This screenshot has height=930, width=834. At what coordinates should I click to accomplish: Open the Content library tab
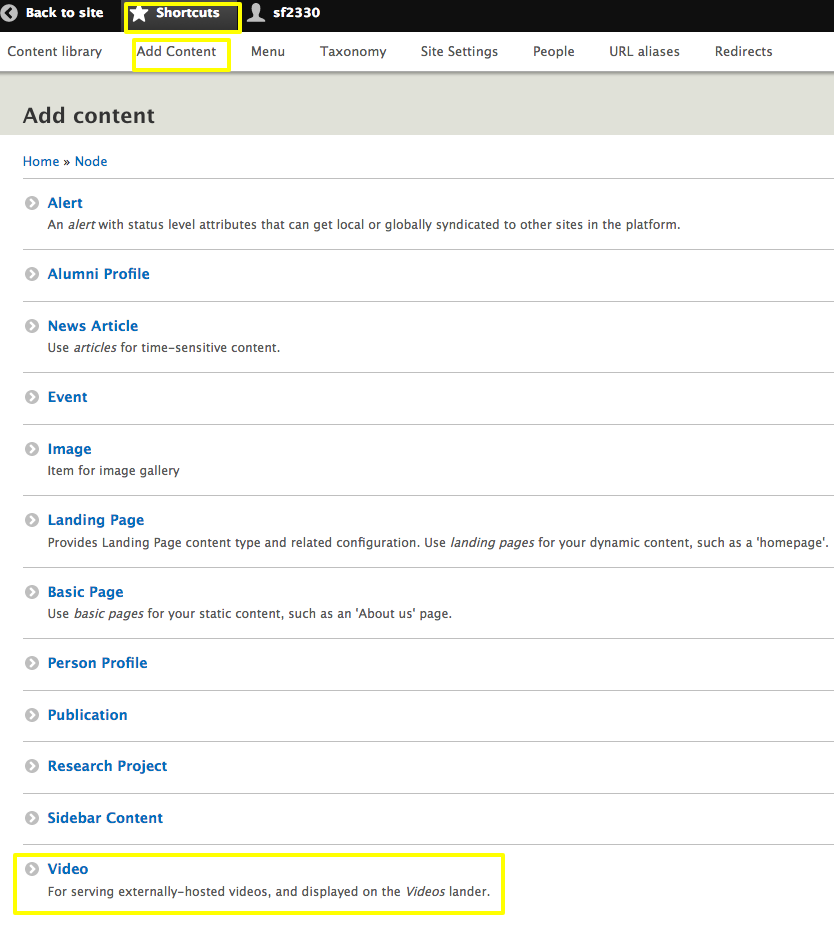(x=55, y=52)
